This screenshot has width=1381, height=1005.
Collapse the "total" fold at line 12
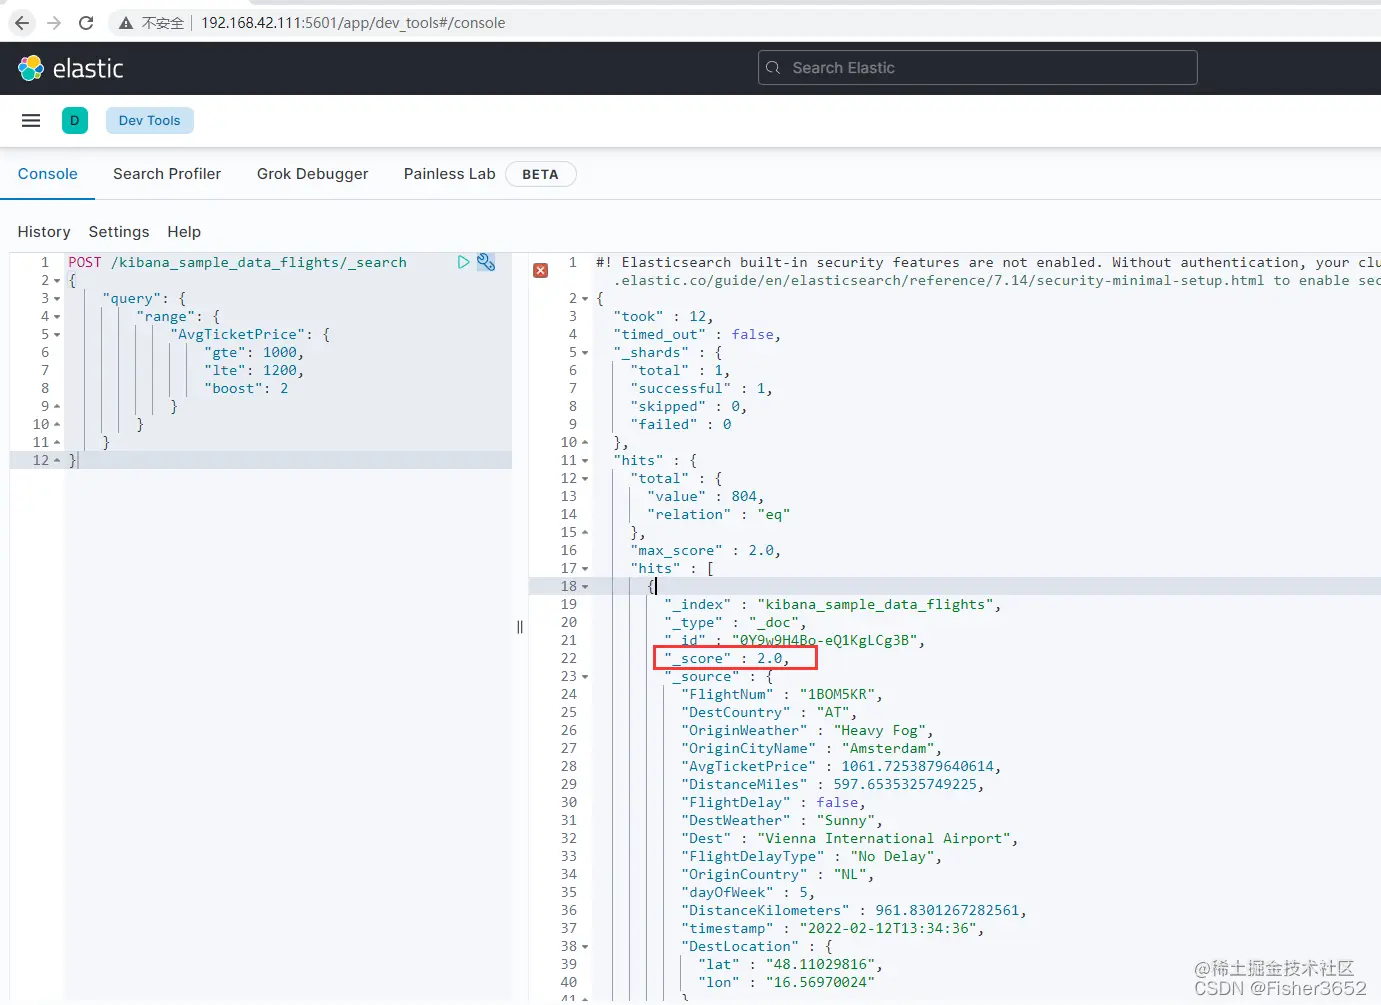[x=585, y=479]
